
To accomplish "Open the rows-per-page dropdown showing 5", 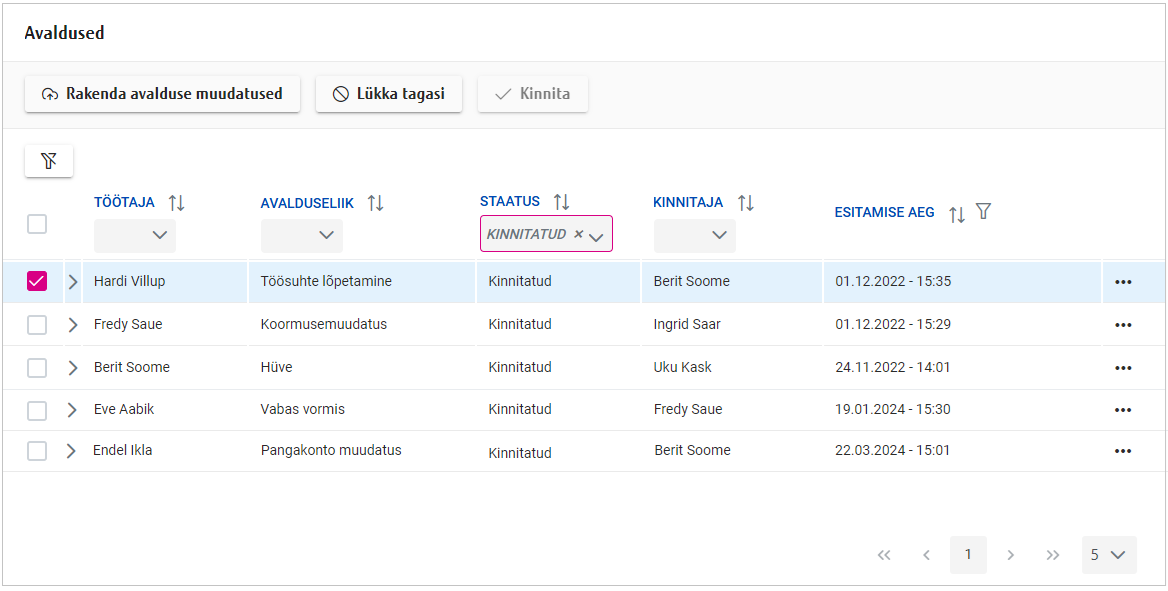I will pyautogui.click(x=1108, y=555).
